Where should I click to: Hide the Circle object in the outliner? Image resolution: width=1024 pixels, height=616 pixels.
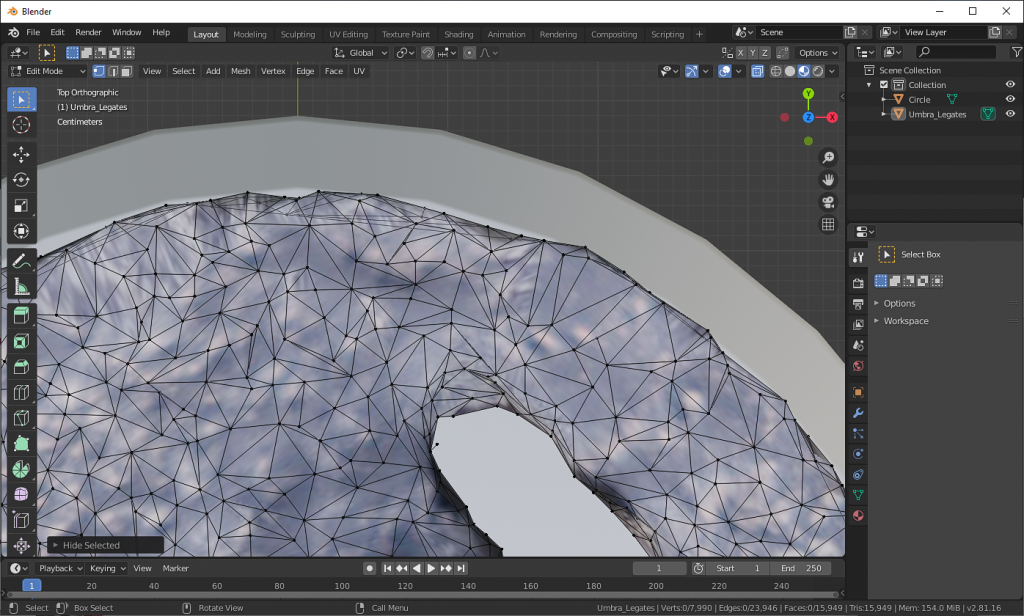(1009, 99)
